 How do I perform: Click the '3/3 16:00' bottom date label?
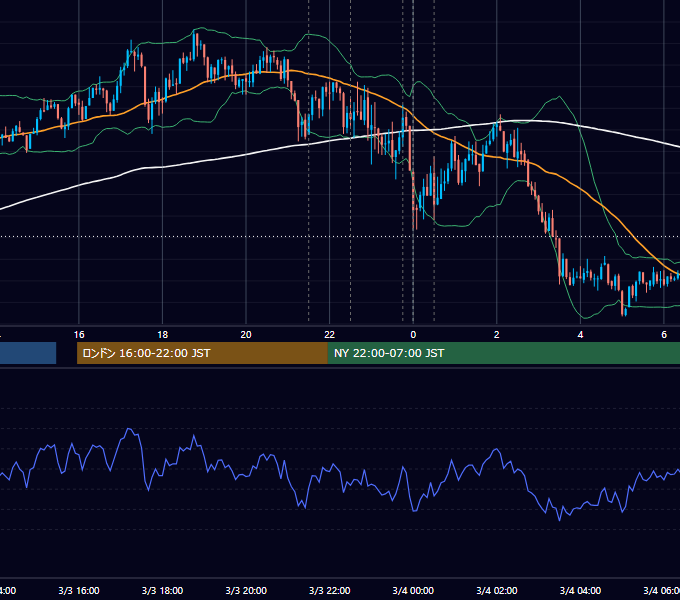(79, 590)
